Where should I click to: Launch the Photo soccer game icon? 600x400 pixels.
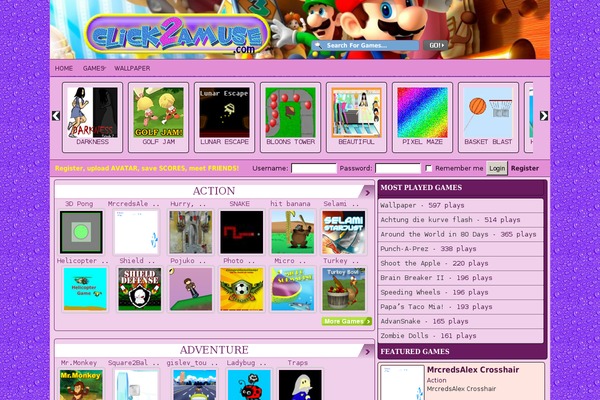241,289
